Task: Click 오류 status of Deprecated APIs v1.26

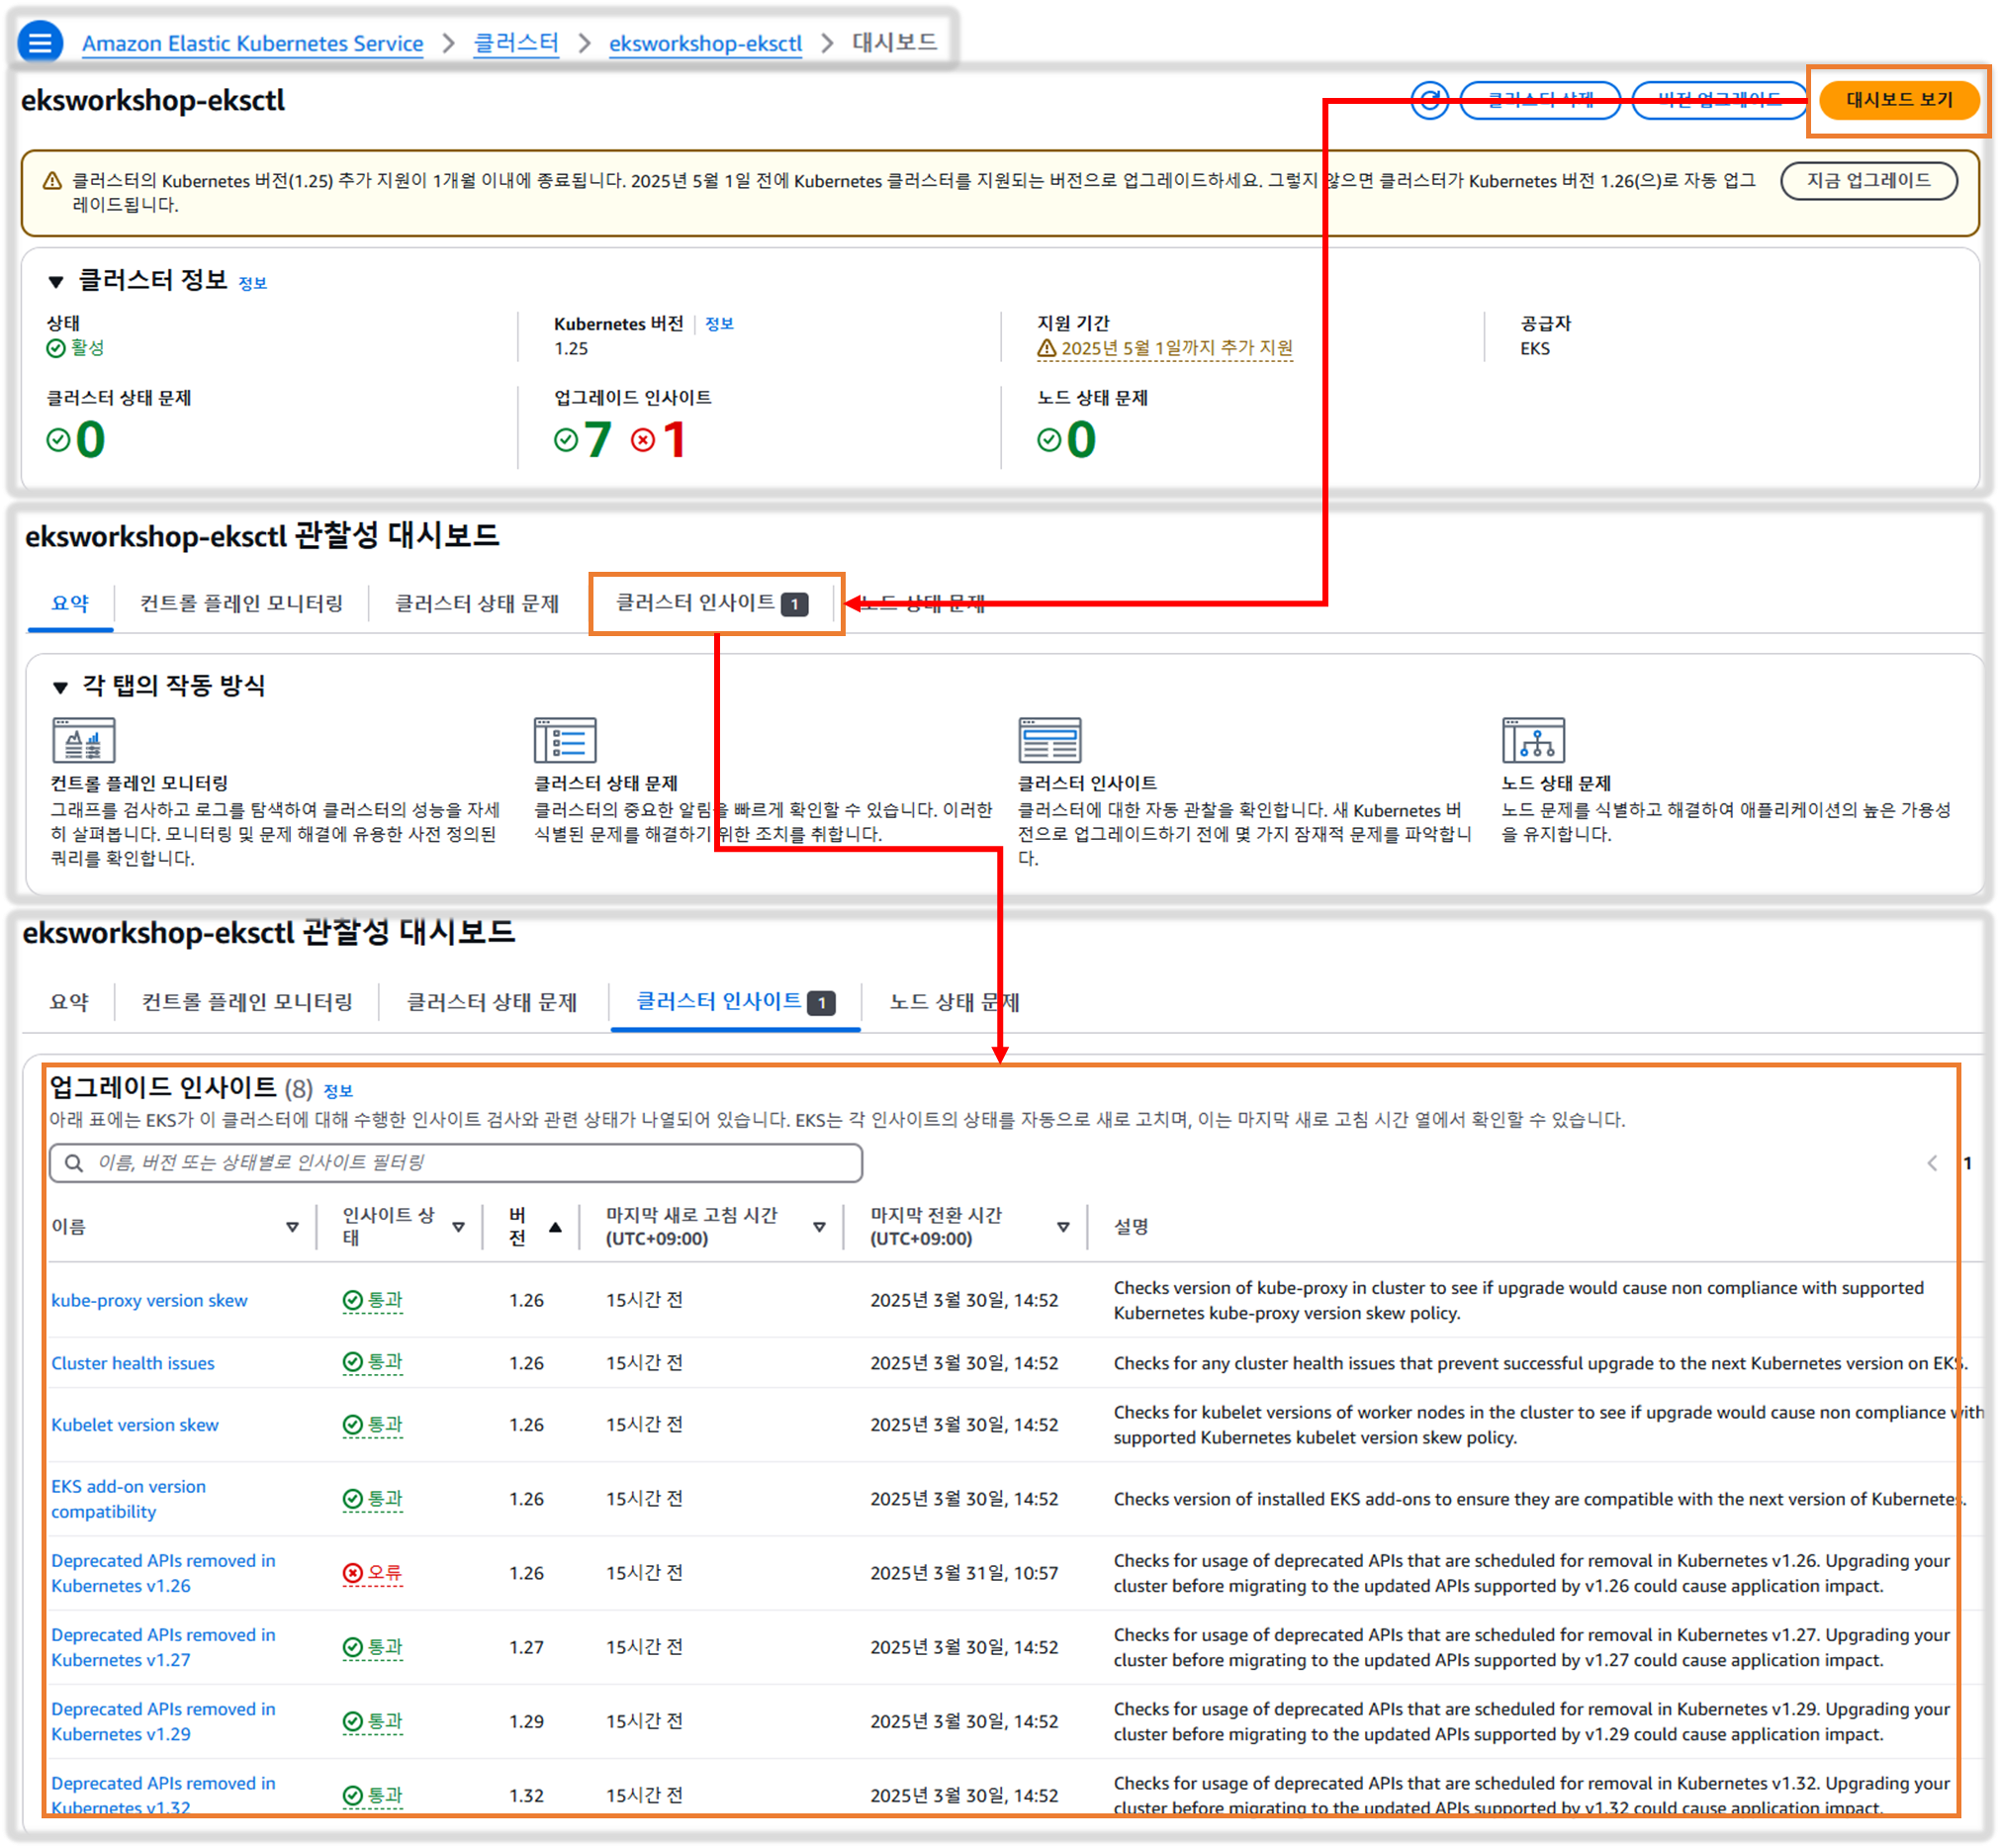Action: pos(373,1573)
